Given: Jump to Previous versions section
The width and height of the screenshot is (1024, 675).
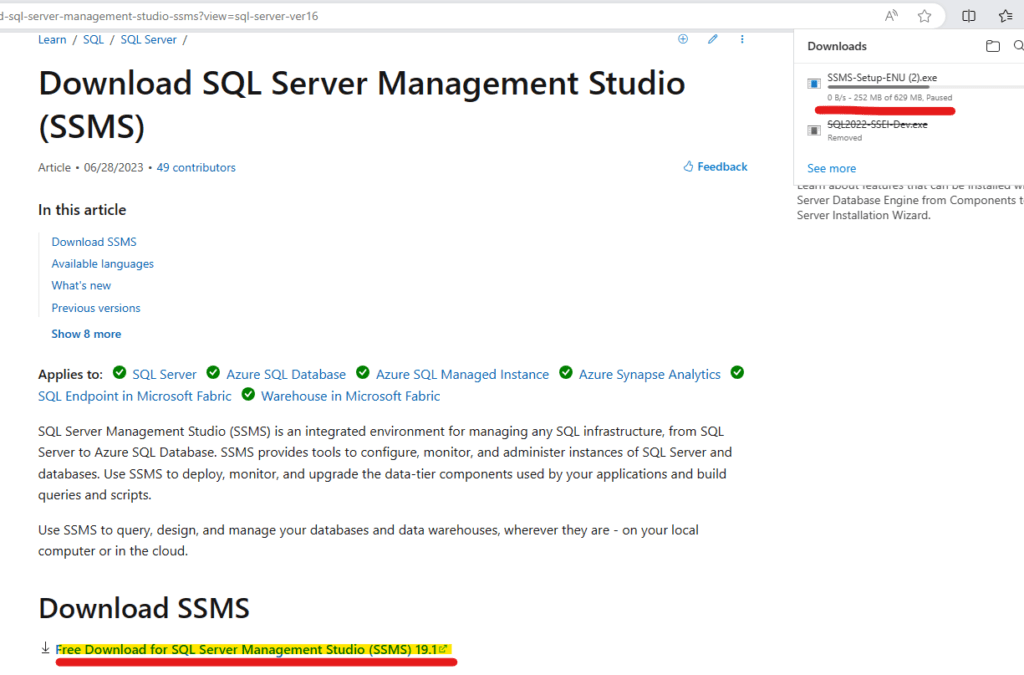Looking at the screenshot, I should [96, 307].
